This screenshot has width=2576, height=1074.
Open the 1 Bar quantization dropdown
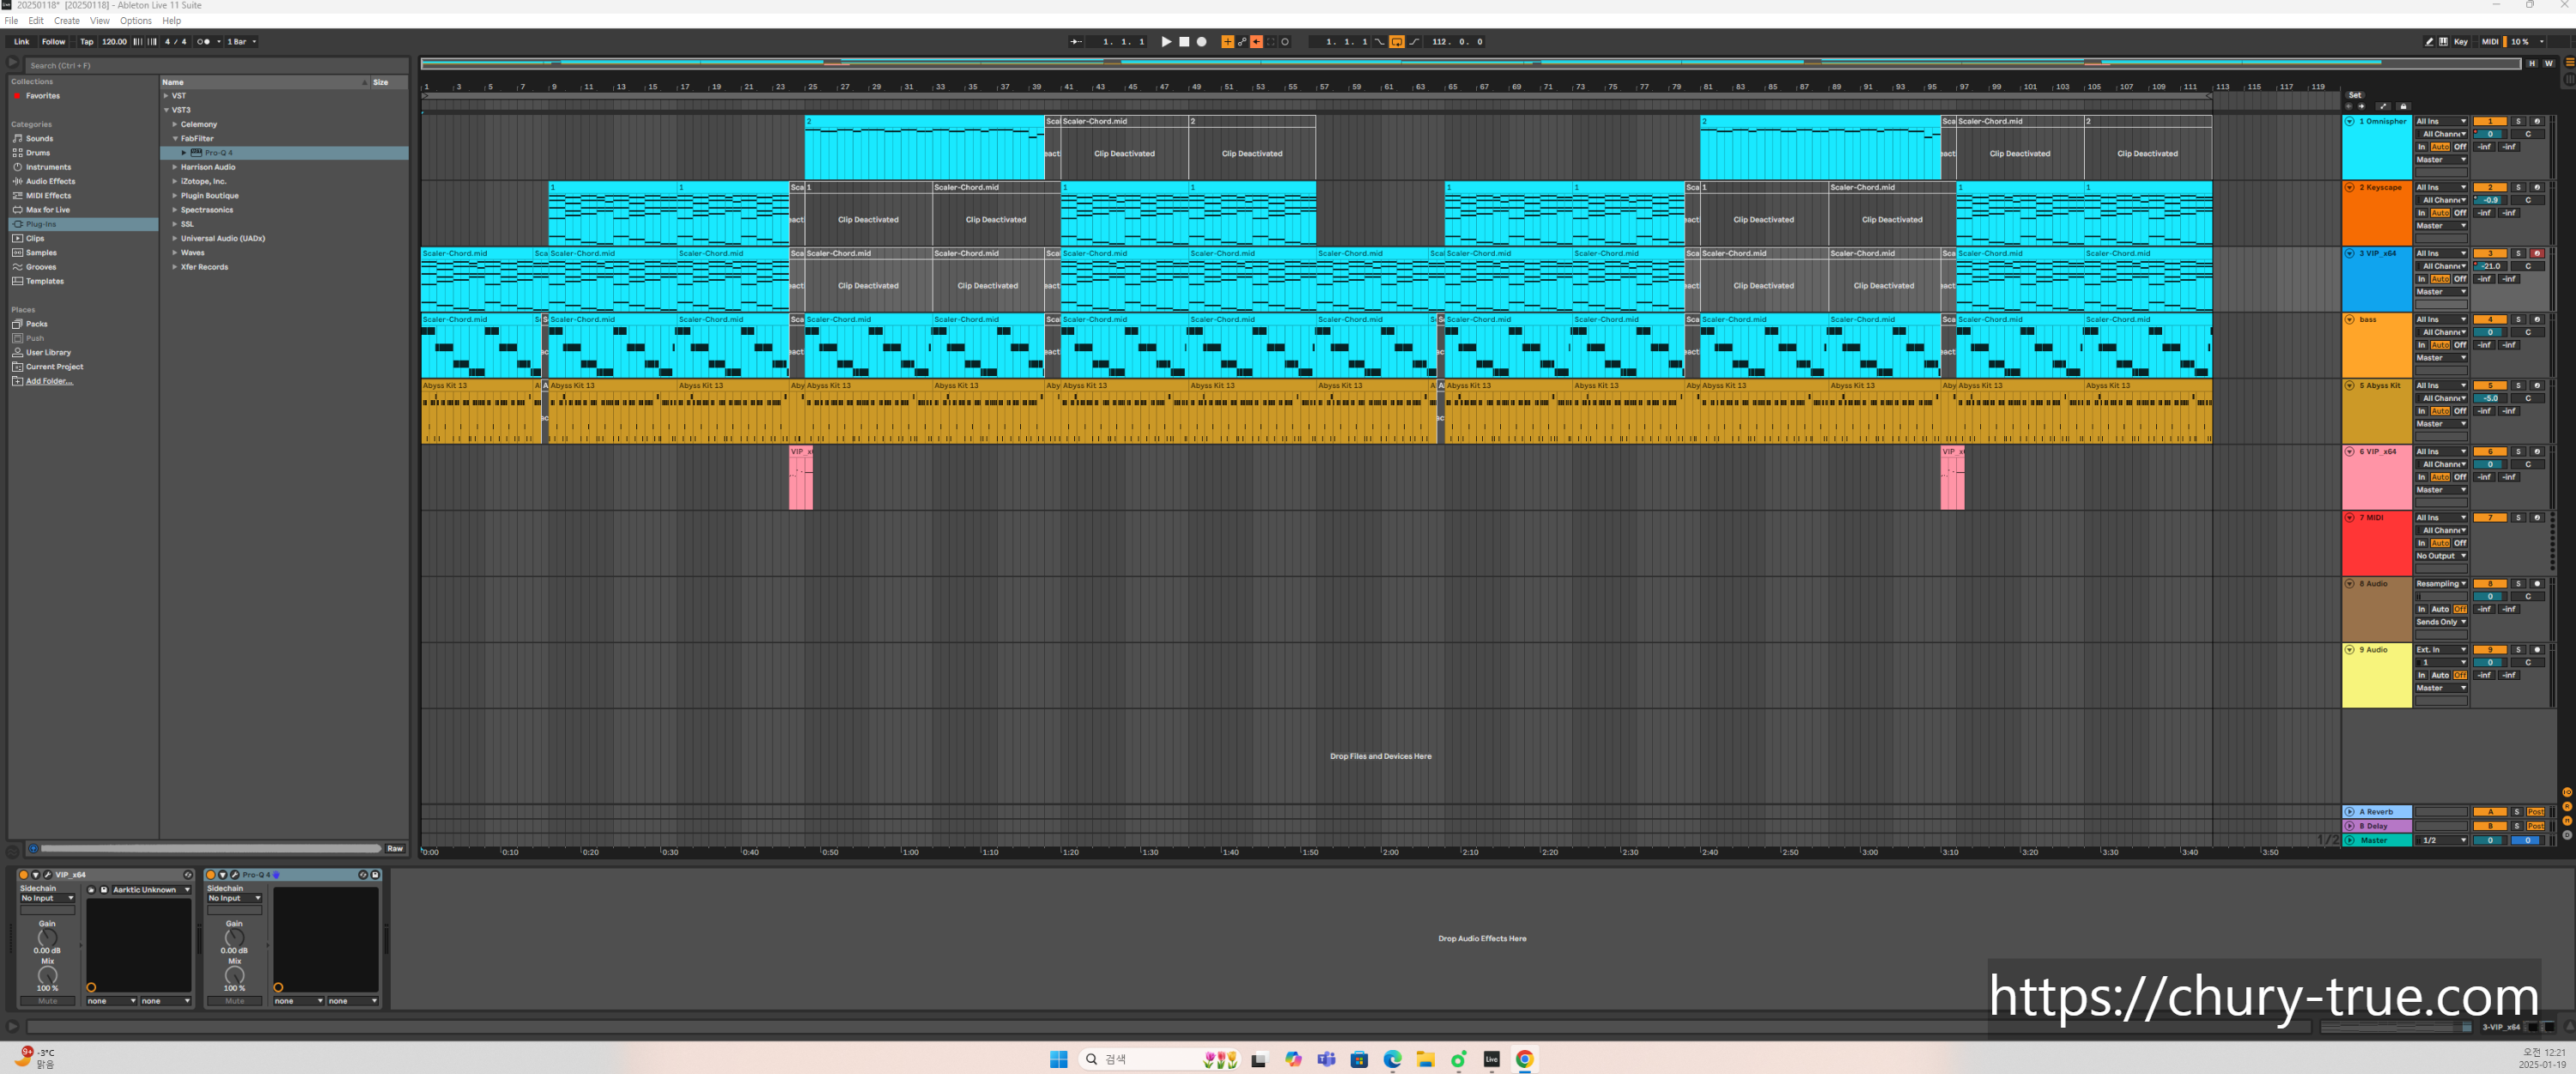(241, 42)
